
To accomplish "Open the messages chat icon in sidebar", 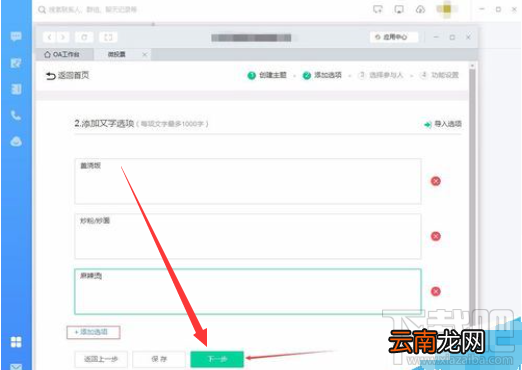I will 16,36.
